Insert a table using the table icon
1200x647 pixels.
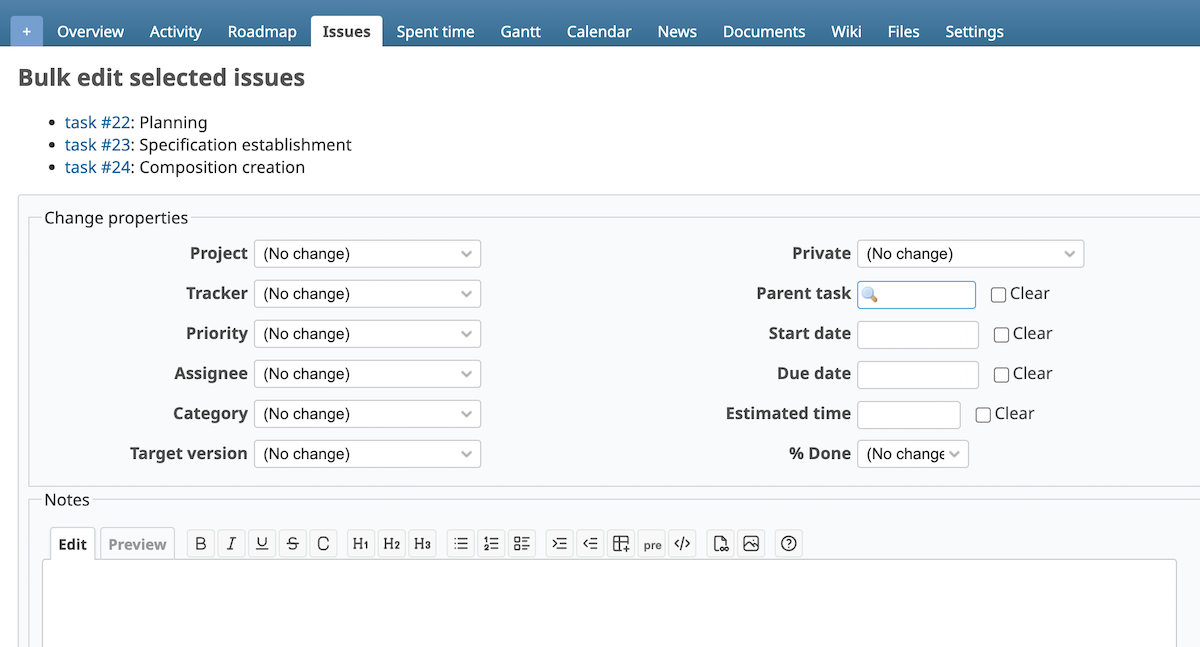coord(620,543)
